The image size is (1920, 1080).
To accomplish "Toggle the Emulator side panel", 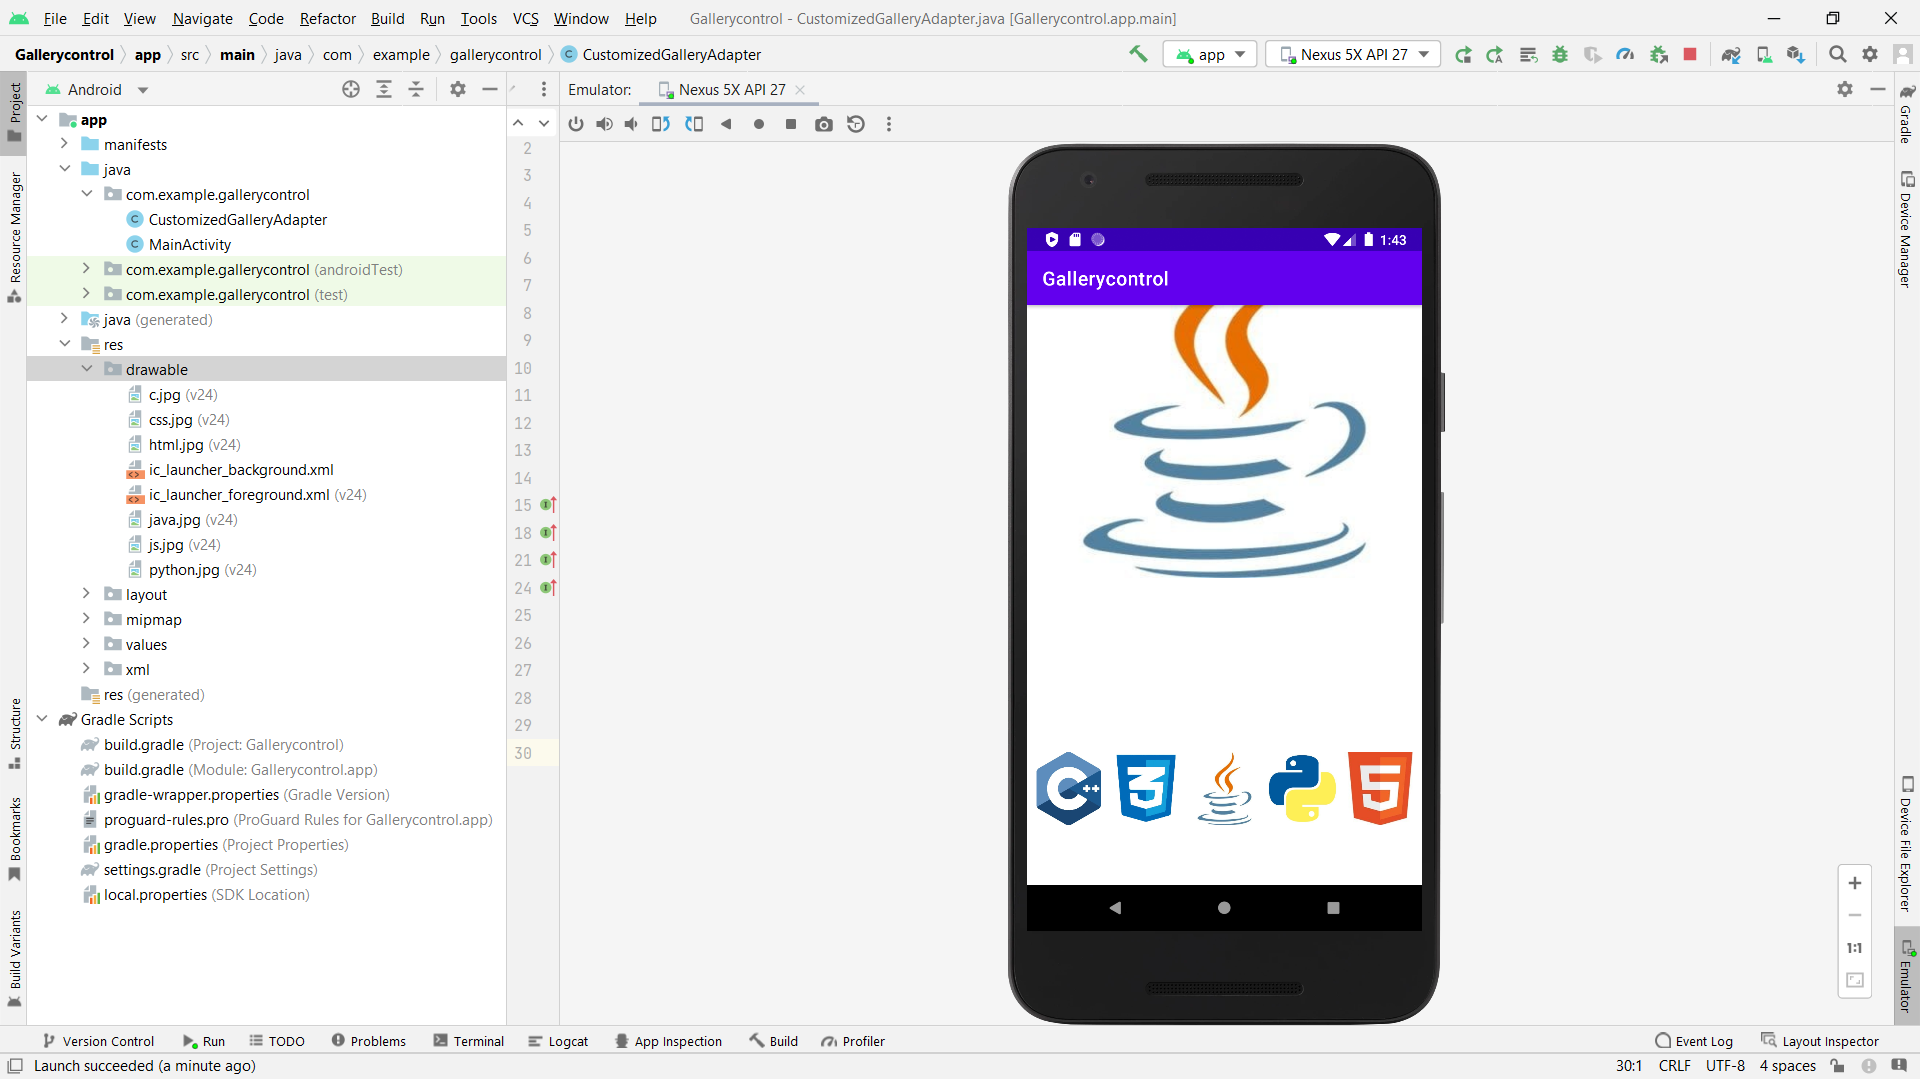I will pyautogui.click(x=1906, y=975).
